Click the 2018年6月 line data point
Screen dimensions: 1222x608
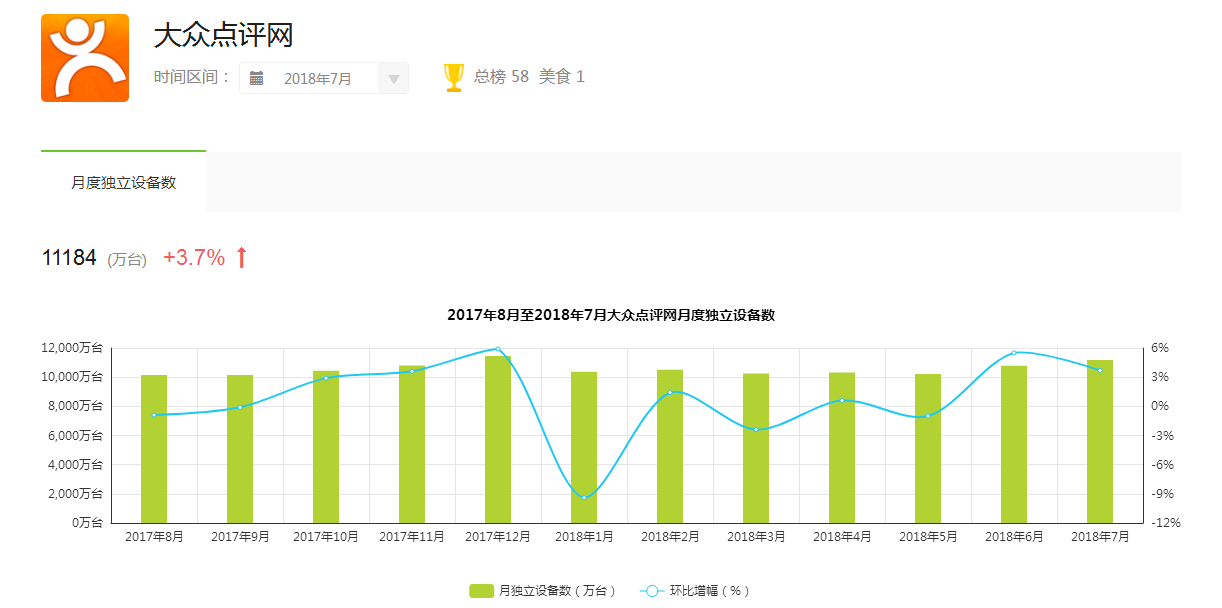coord(1014,352)
